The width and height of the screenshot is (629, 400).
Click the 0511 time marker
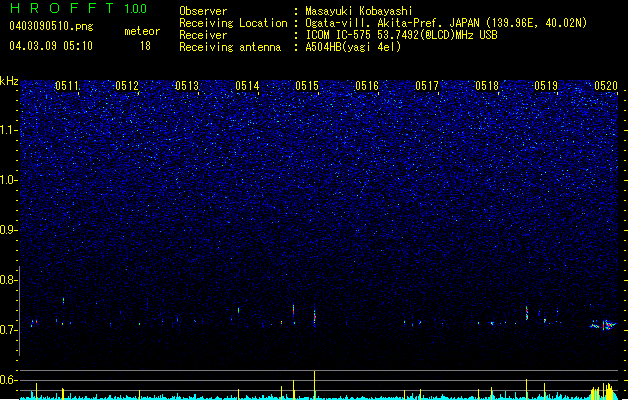pyautogui.click(x=67, y=86)
